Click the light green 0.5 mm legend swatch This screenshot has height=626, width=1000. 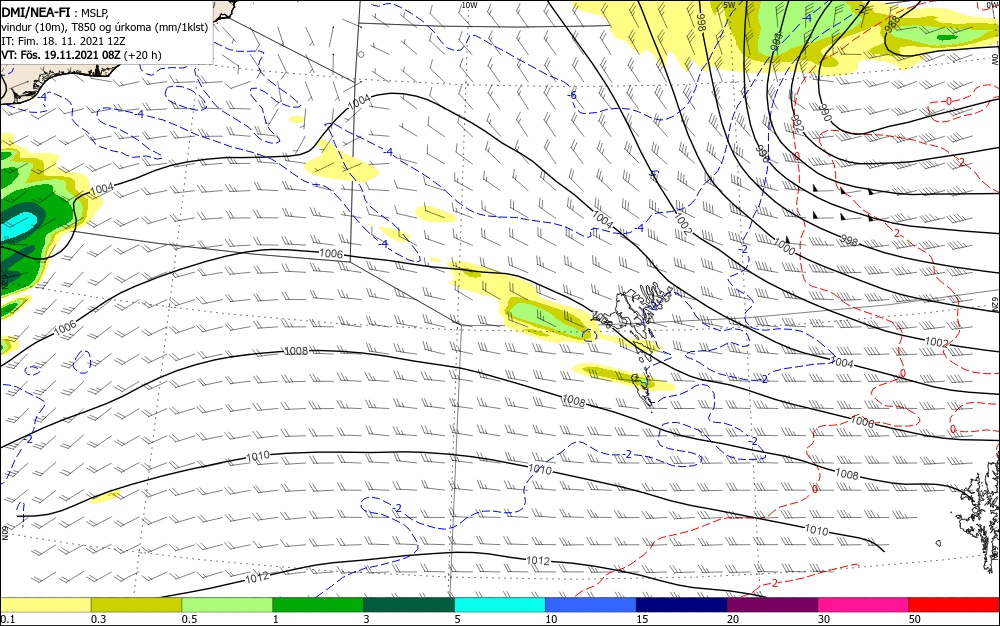pos(227,605)
